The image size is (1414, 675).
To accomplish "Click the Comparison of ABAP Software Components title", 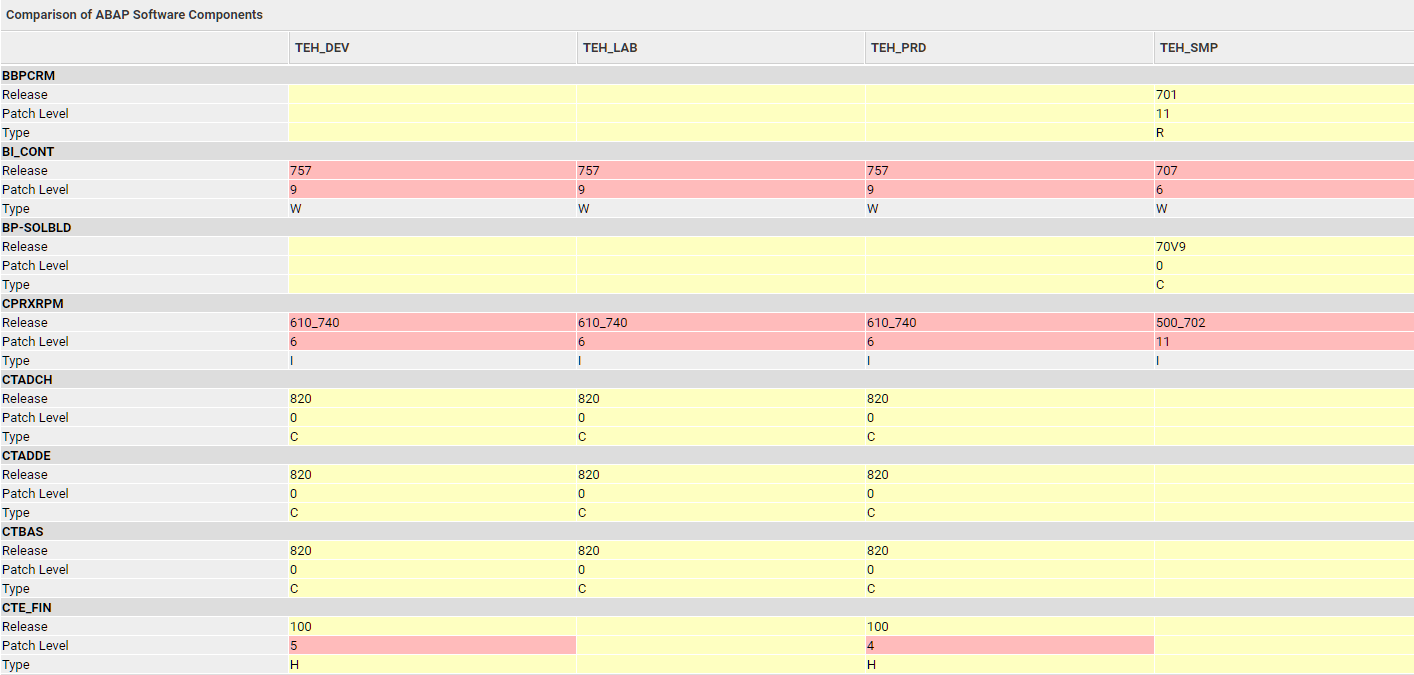I will click(135, 15).
